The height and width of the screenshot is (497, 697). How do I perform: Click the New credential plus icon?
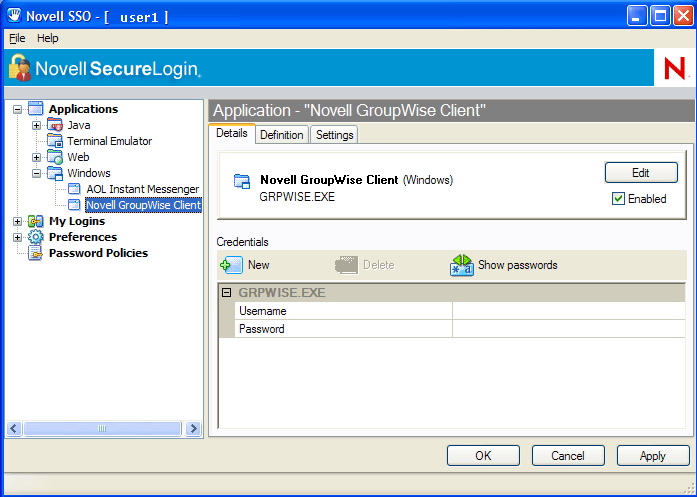[x=232, y=265]
